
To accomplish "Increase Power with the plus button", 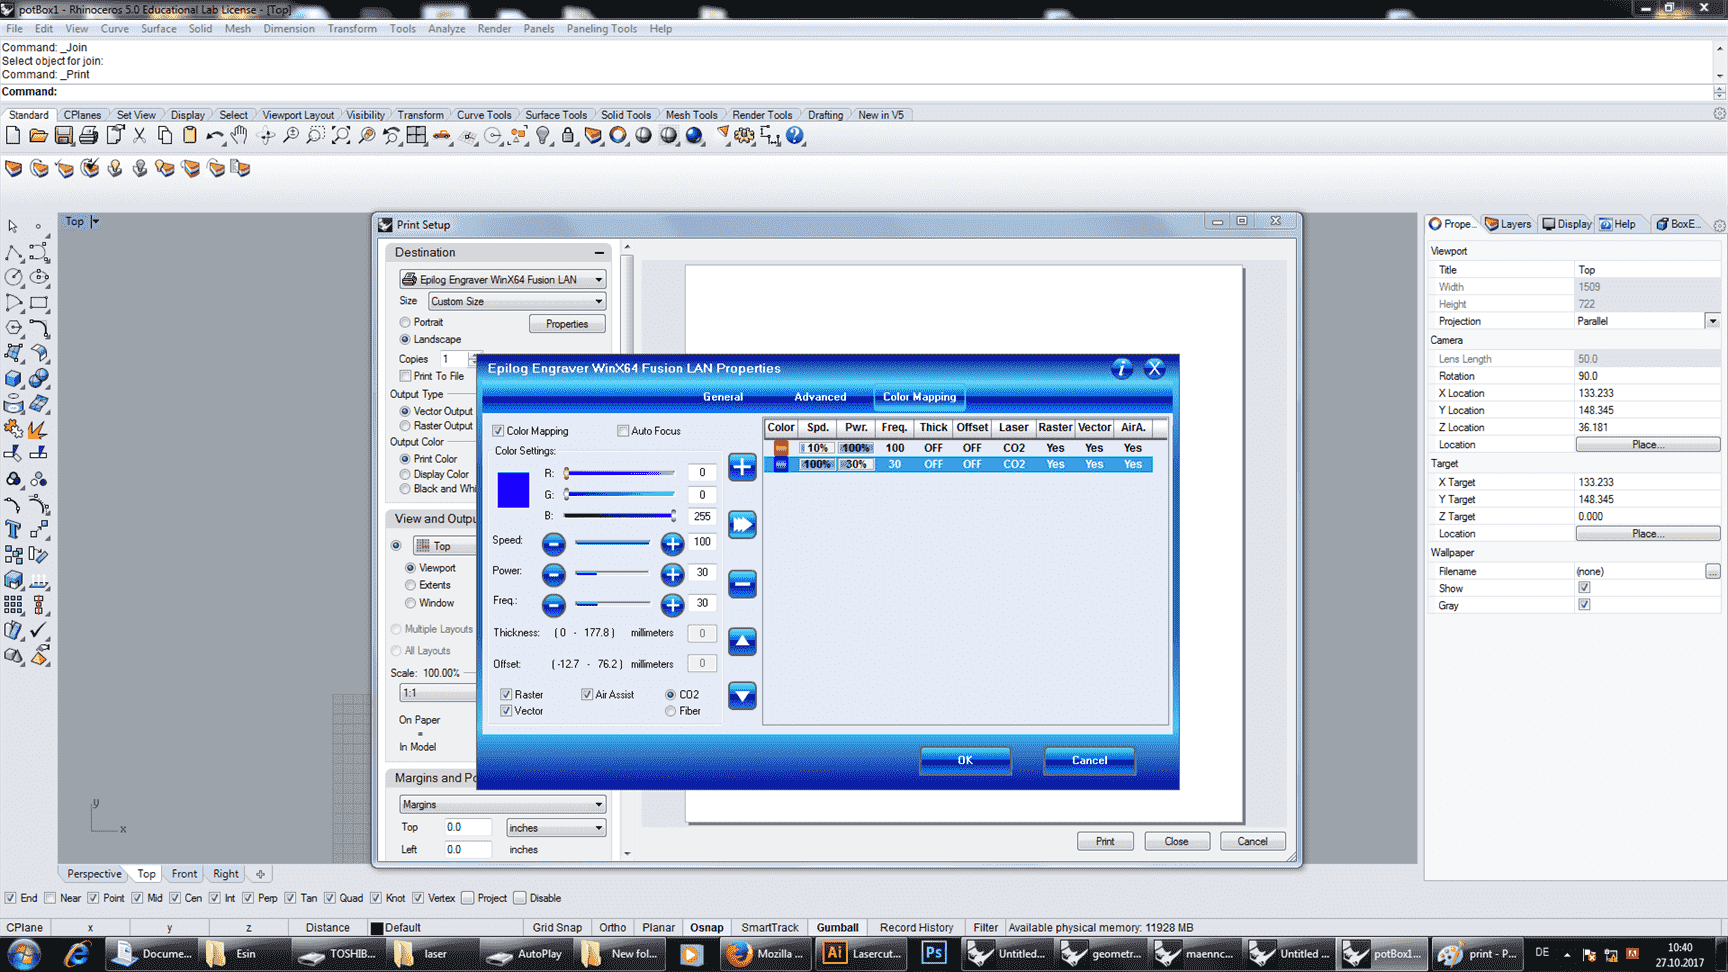I will [672, 575].
